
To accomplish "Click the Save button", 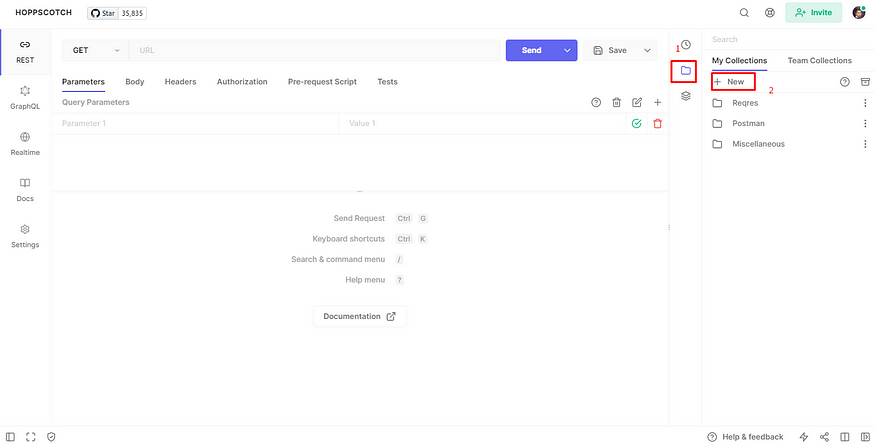I will click(610, 50).
